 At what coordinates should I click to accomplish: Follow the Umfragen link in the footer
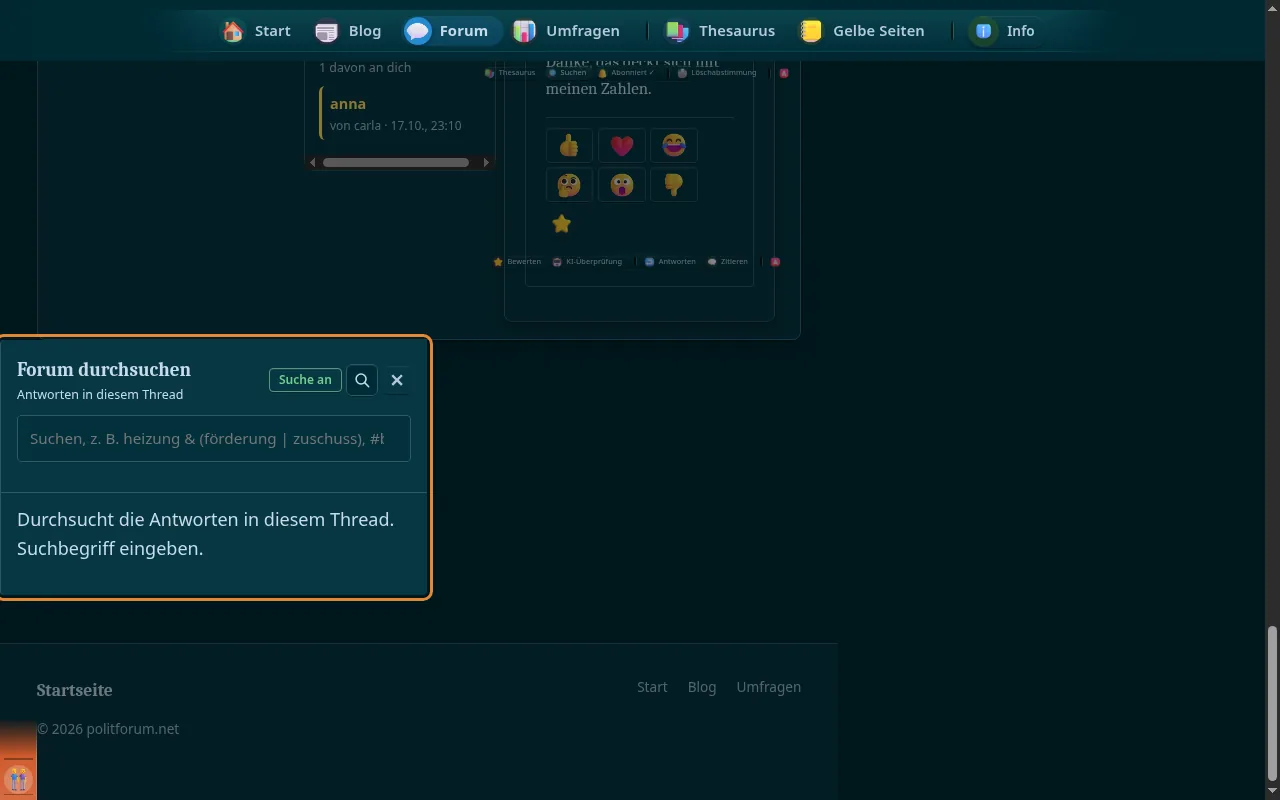[x=769, y=687]
